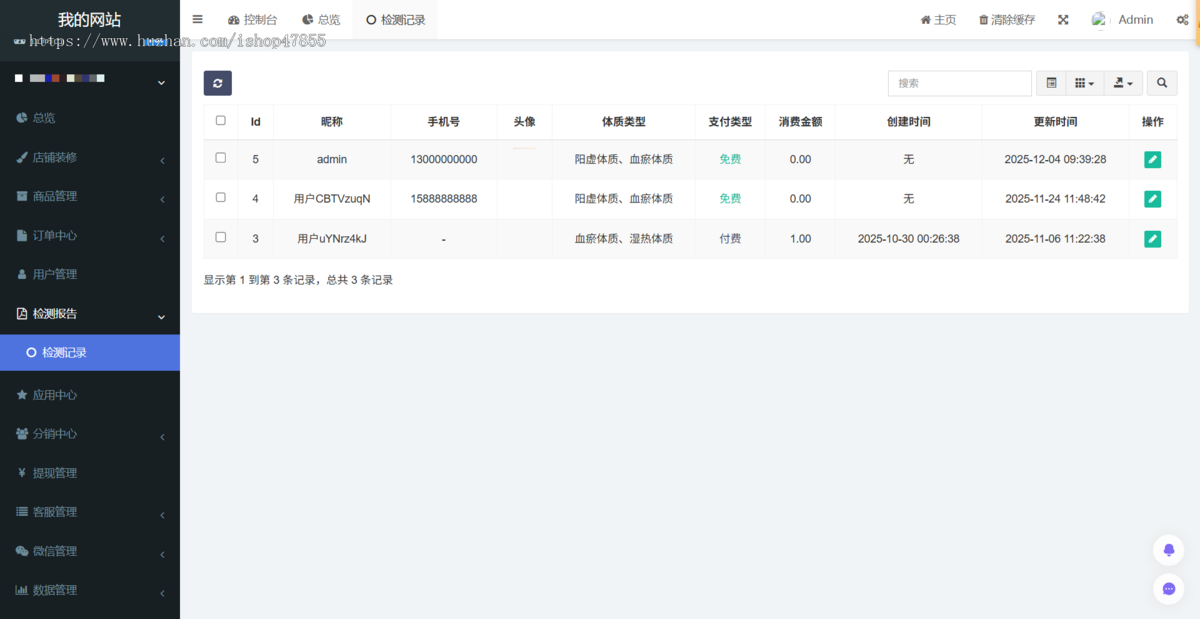Expand the 微信管理 sidebar menu
This screenshot has height=619, width=1200.
coord(90,551)
